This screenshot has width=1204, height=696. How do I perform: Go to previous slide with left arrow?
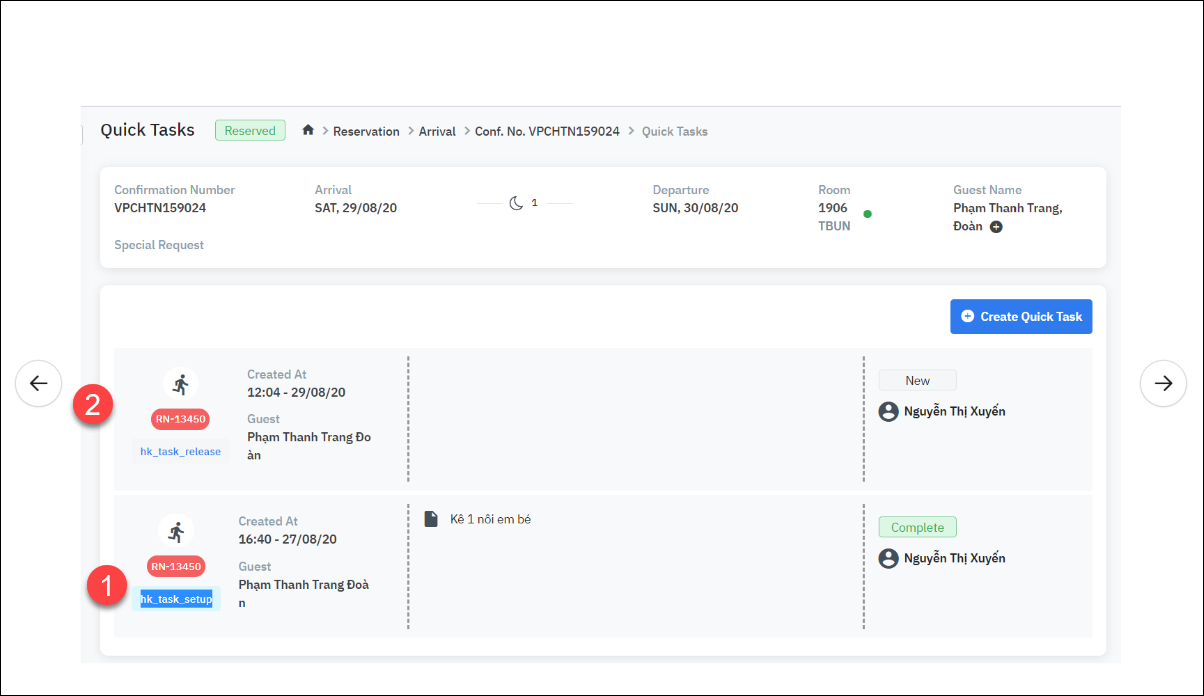[38, 383]
